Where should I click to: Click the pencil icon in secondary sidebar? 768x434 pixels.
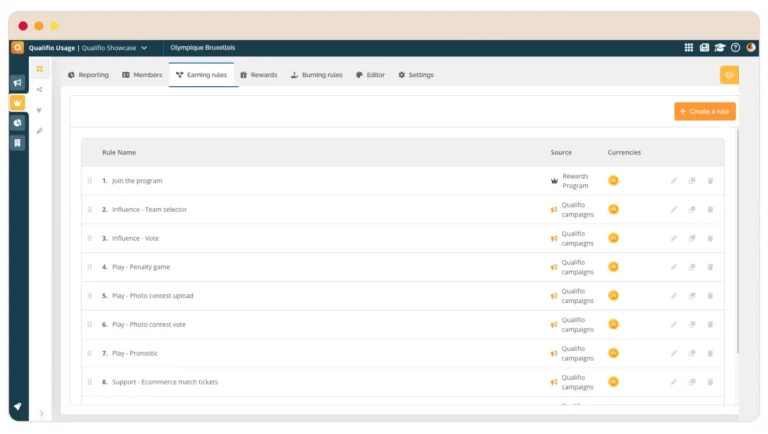coord(40,131)
